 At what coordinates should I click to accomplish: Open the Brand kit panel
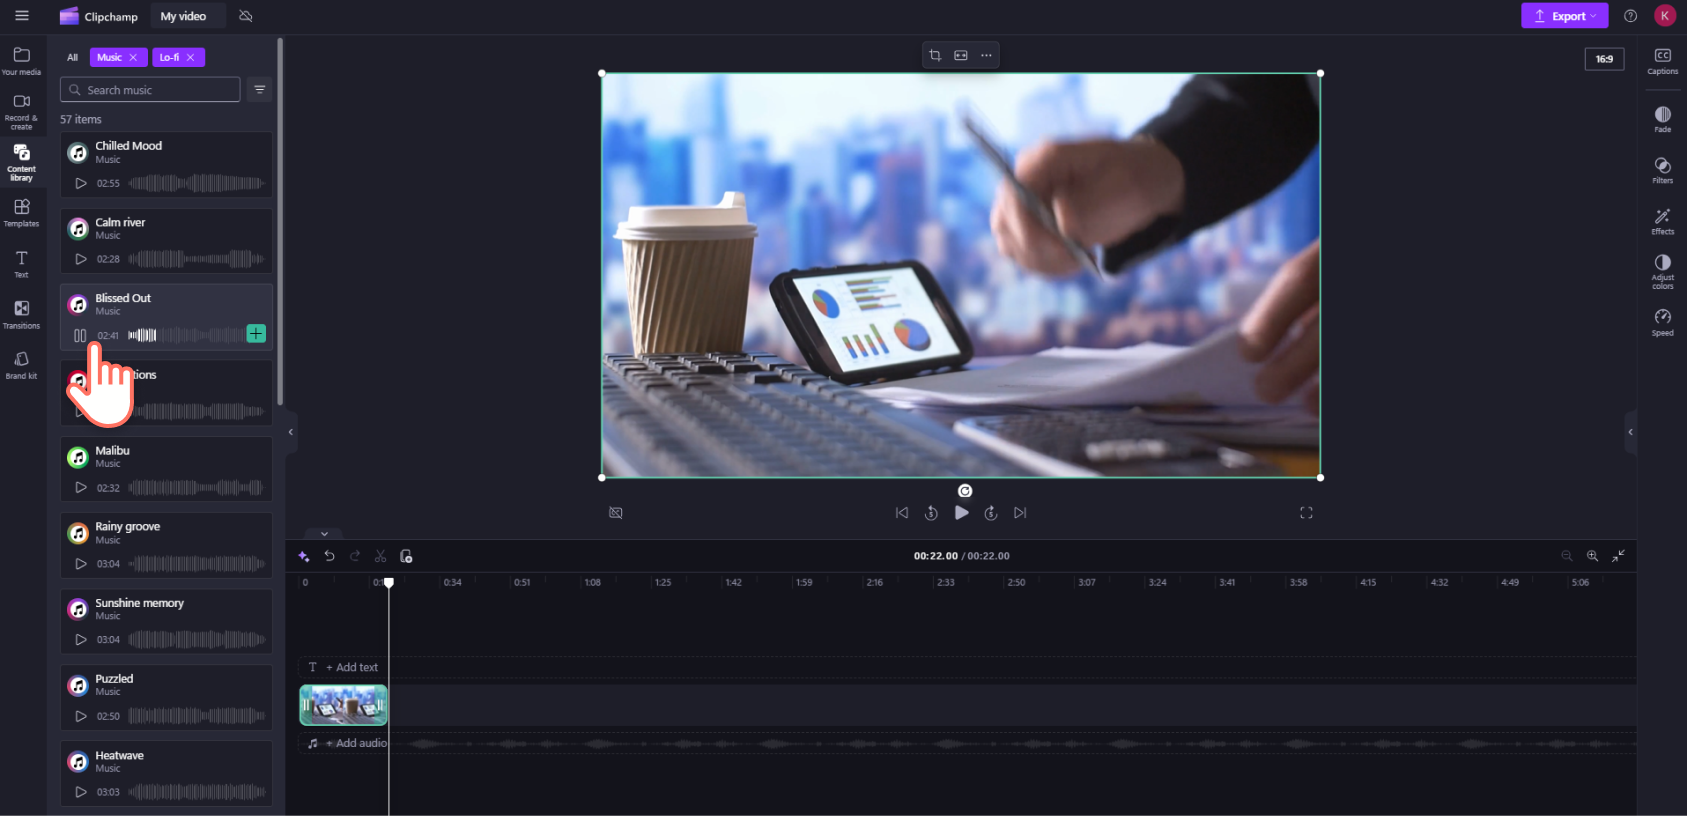tap(21, 365)
